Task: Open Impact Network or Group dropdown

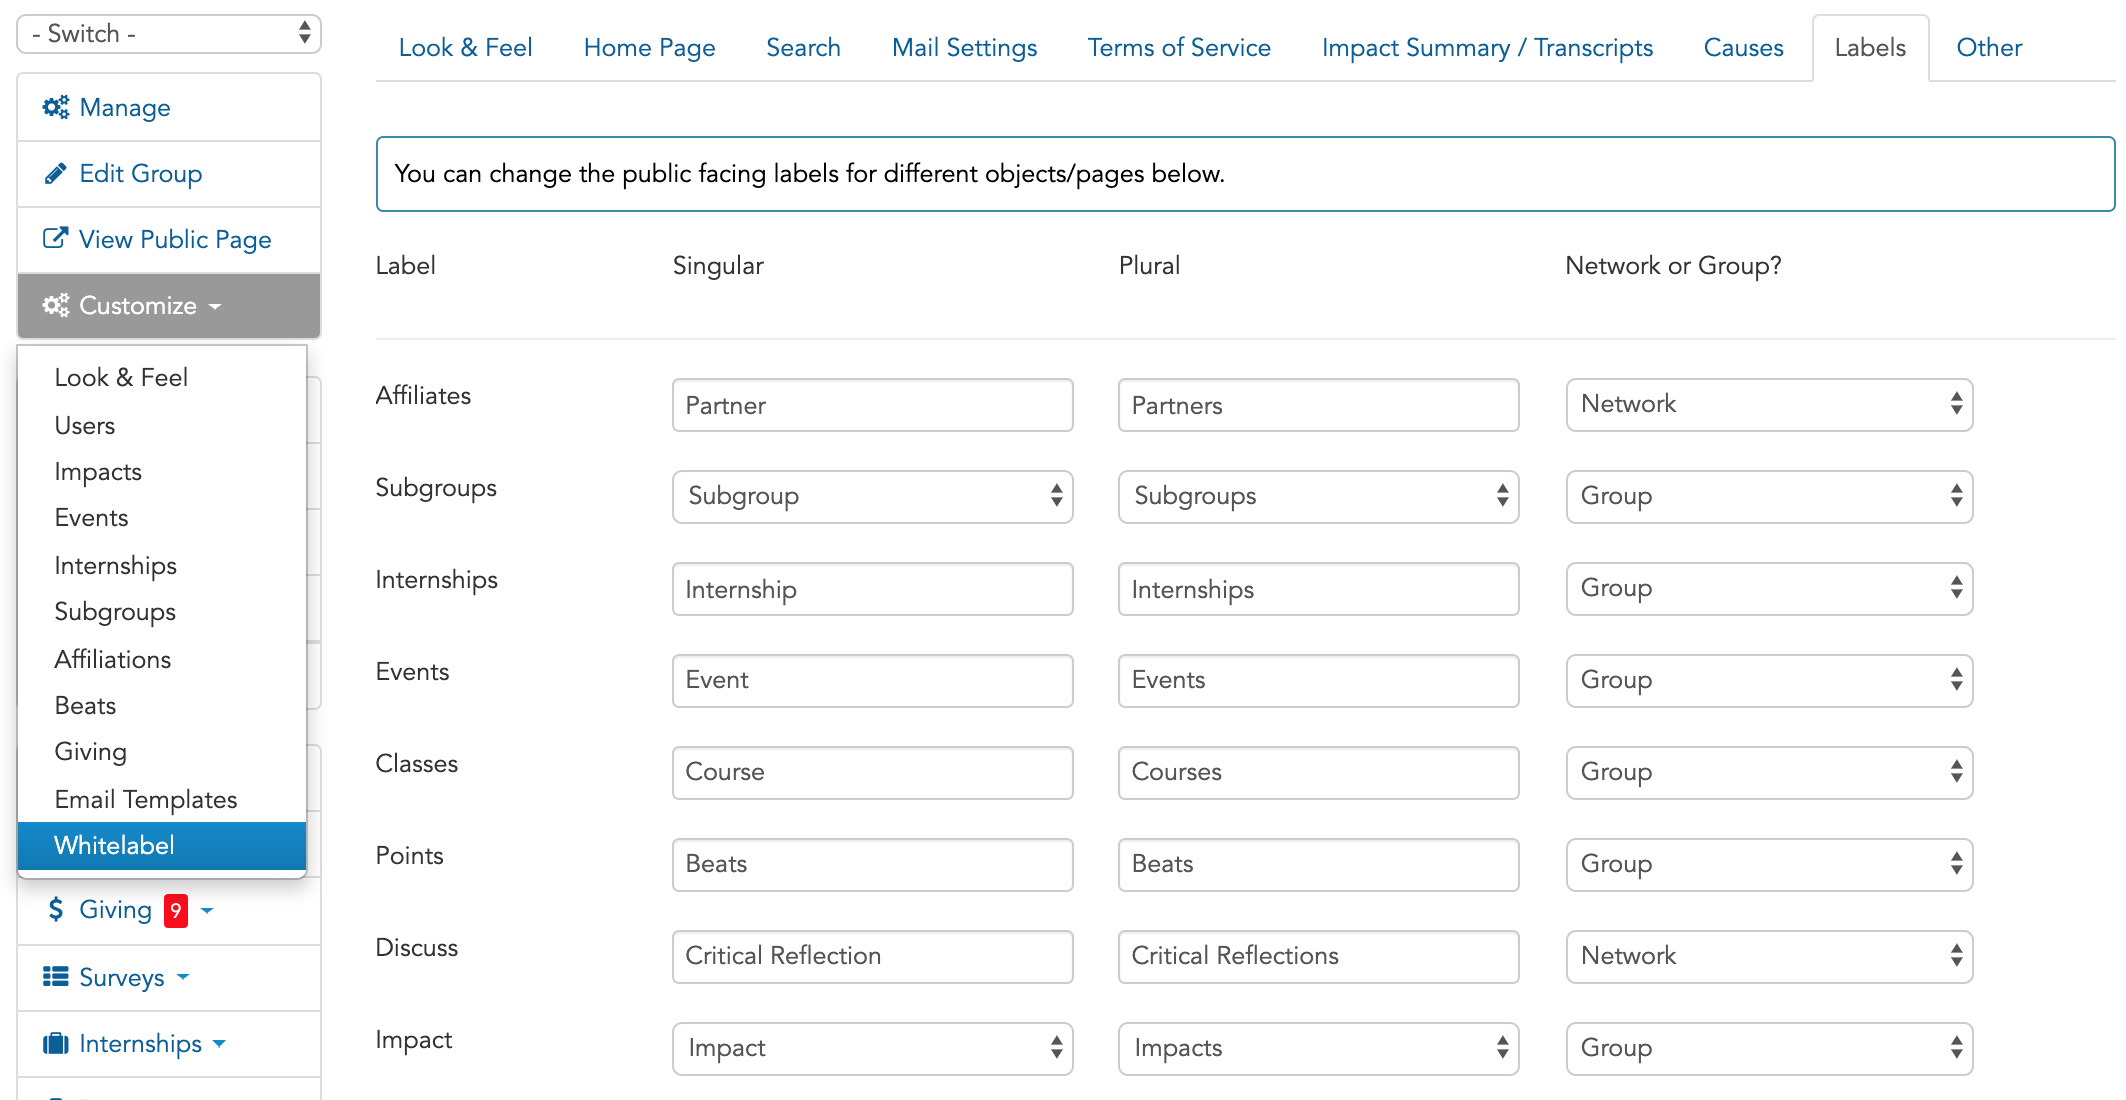Action: point(1769,1048)
